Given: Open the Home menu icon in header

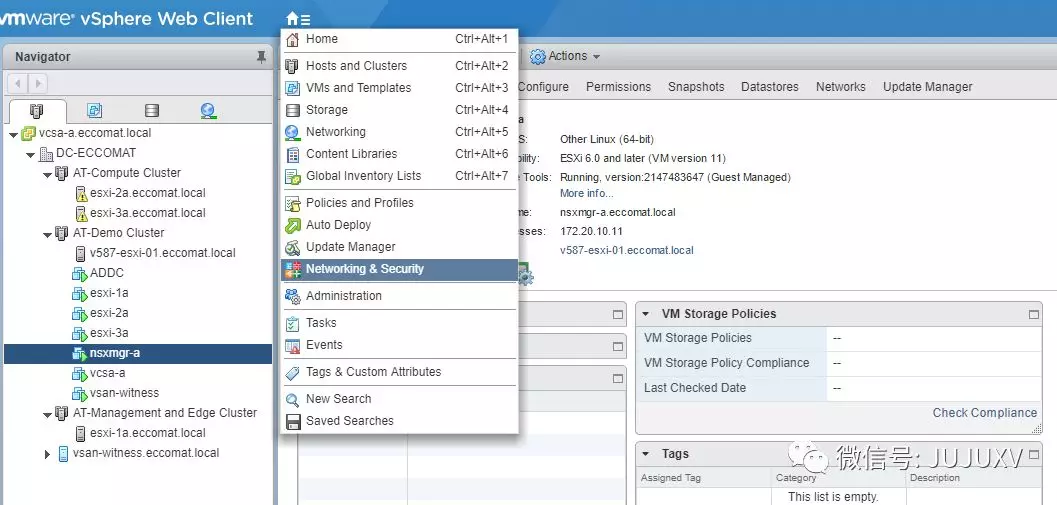Looking at the screenshot, I should click(x=298, y=19).
